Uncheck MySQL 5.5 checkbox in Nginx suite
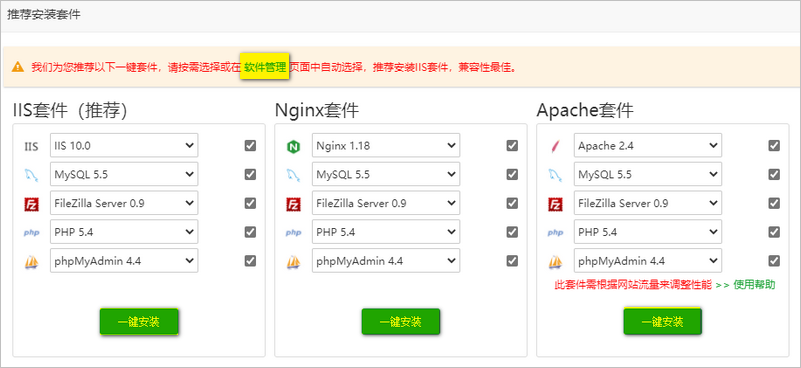 [x=512, y=174]
